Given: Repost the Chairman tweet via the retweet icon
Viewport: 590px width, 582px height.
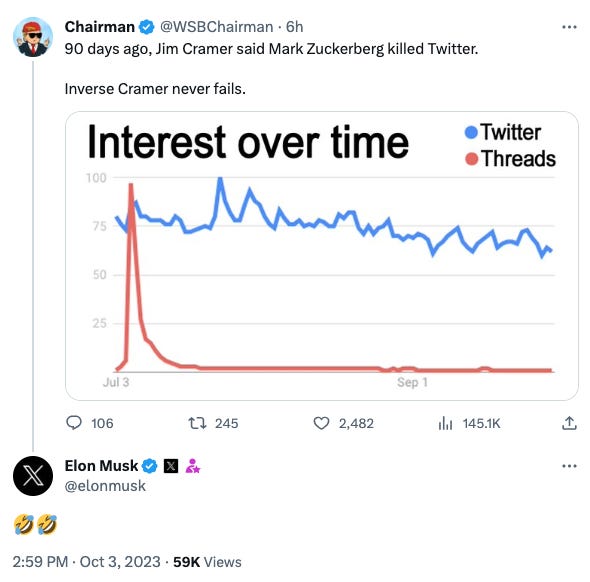Looking at the screenshot, I should pos(198,423).
